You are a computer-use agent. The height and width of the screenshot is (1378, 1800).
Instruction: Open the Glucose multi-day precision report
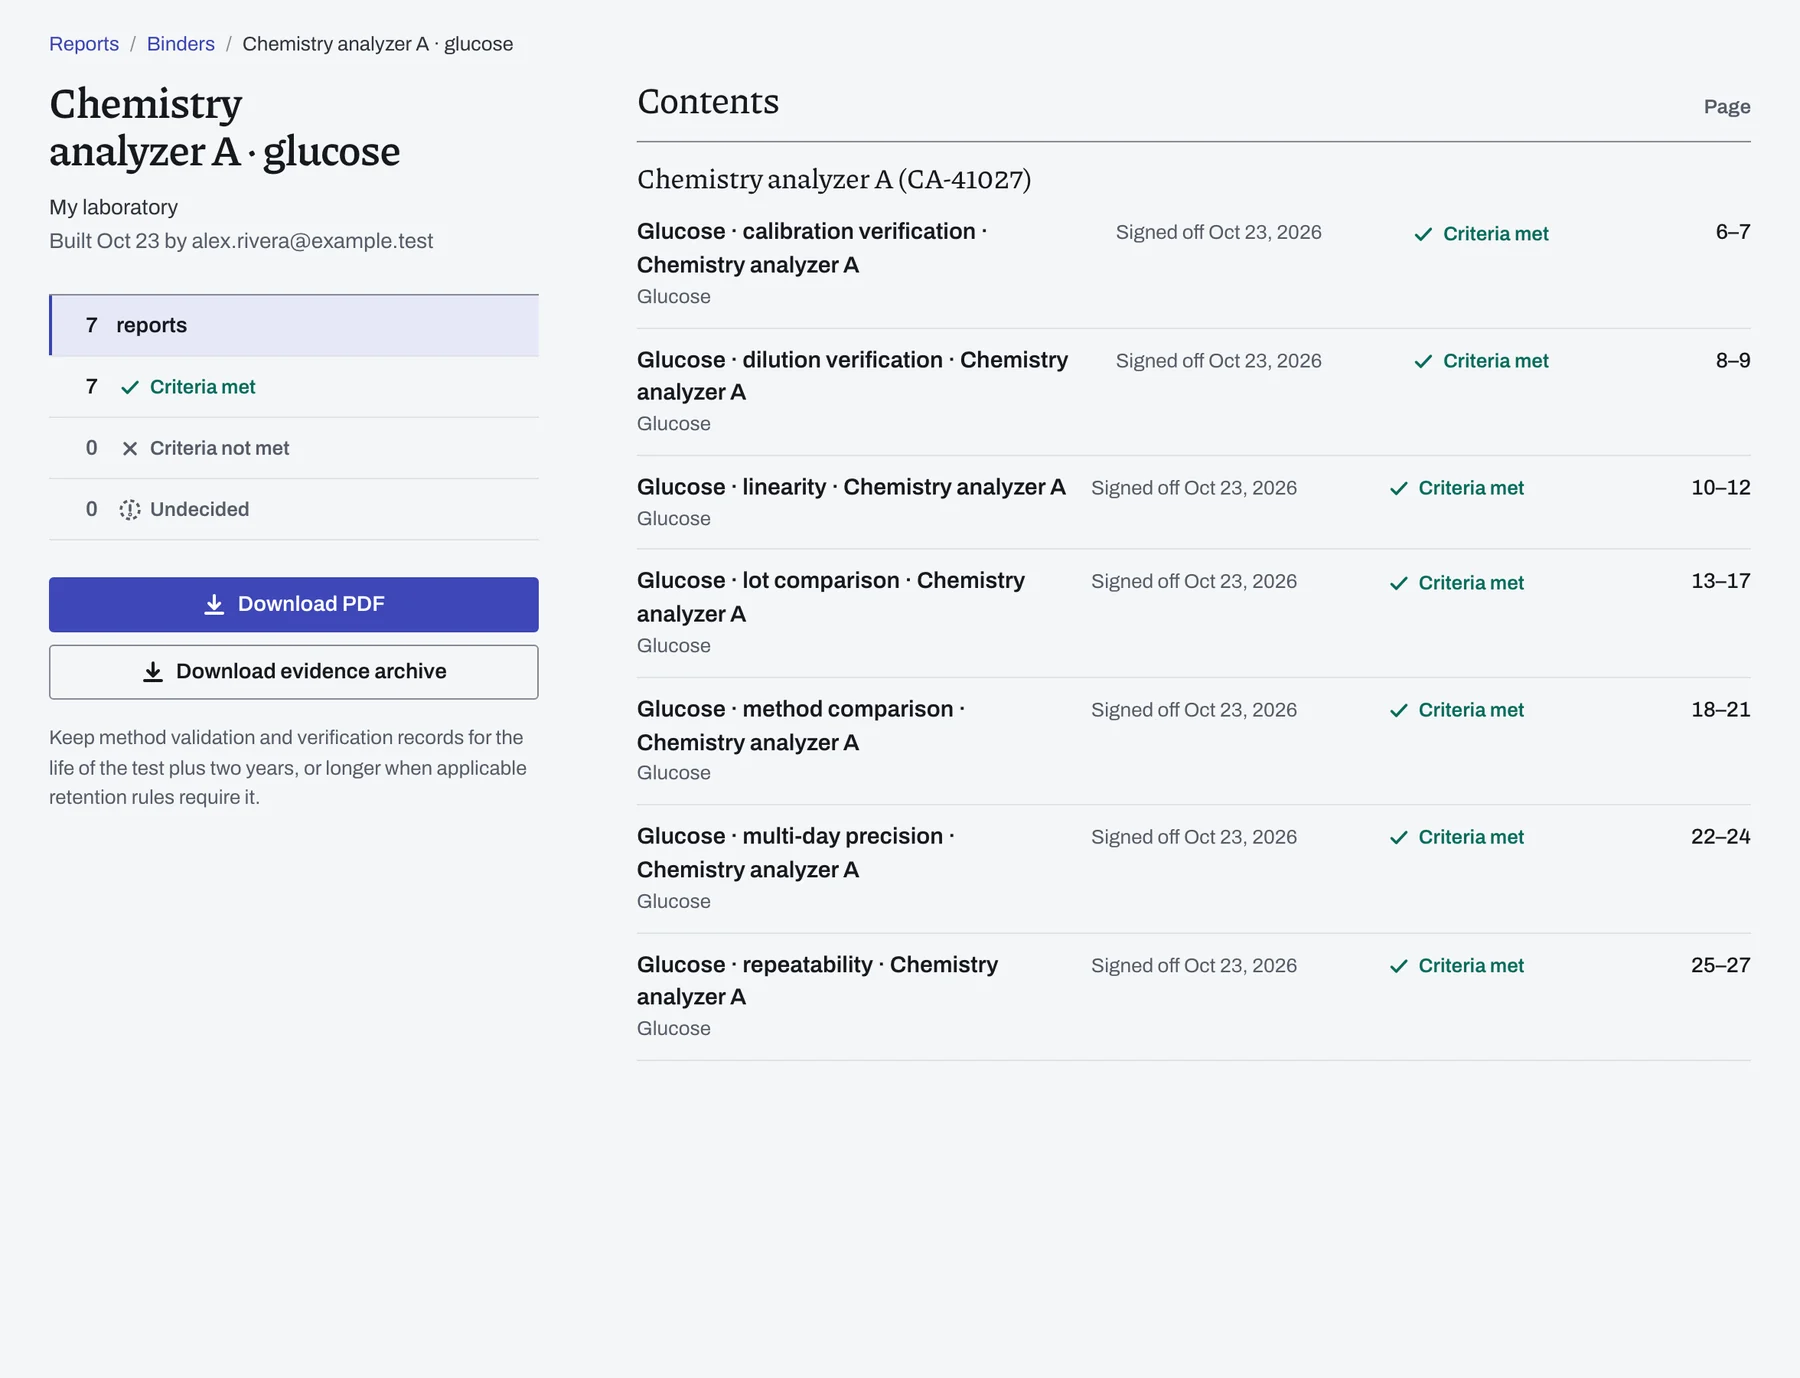click(796, 852)
